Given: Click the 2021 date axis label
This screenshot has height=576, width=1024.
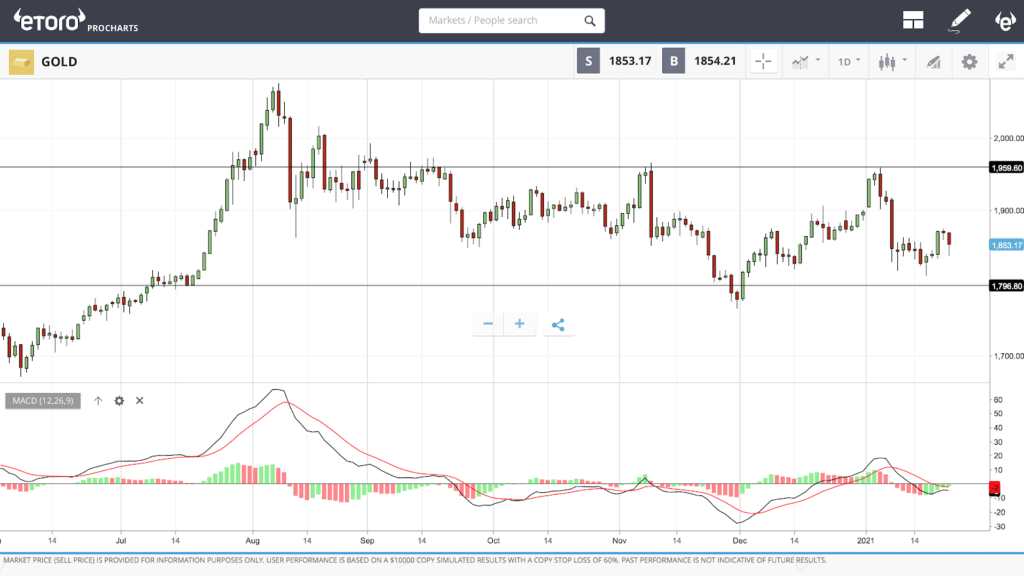Looking at the screenshot, I should (865, 541).
